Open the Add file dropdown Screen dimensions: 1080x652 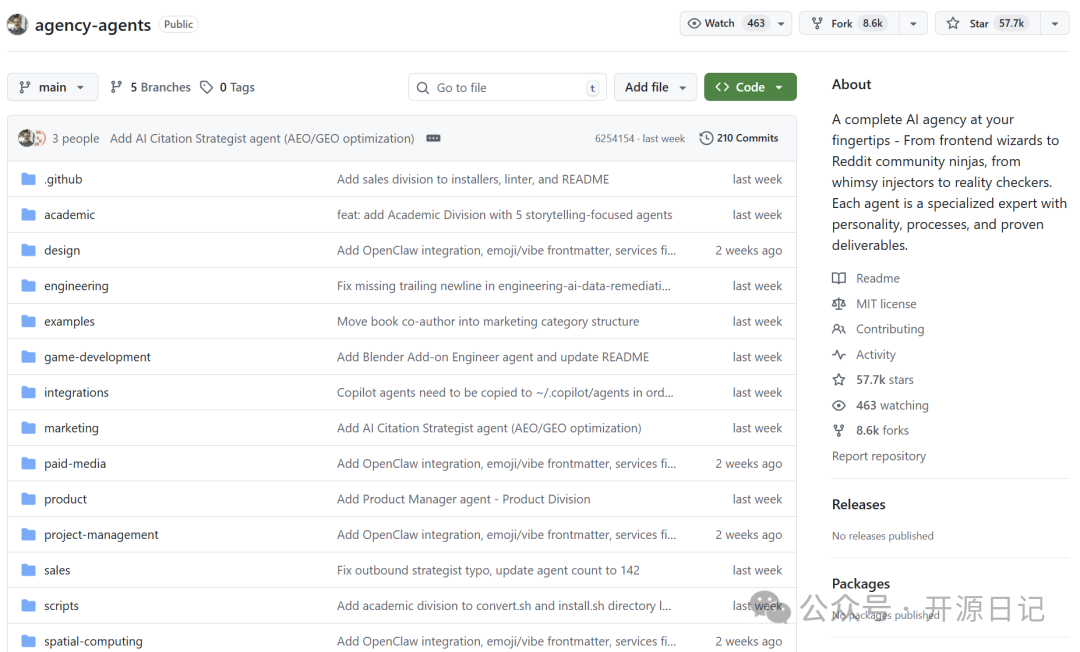[x=655, y=87]
